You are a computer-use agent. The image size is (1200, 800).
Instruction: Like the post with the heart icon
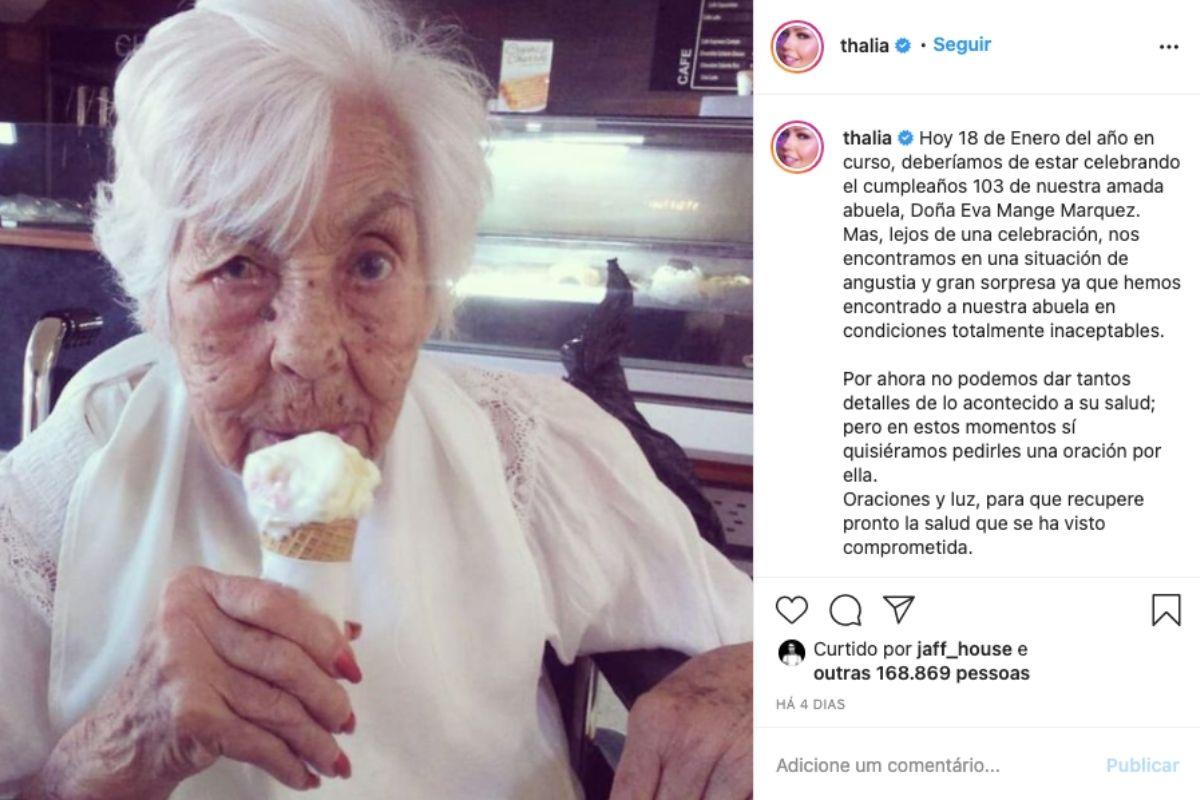pos(791,609)
